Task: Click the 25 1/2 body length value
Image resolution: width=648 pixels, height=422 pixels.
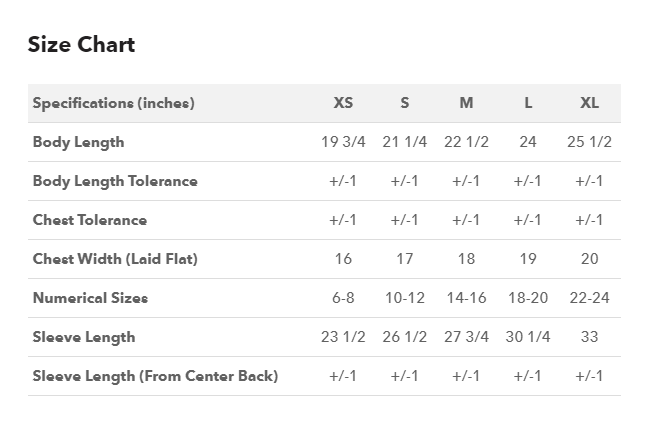Action: click(589, 142)
